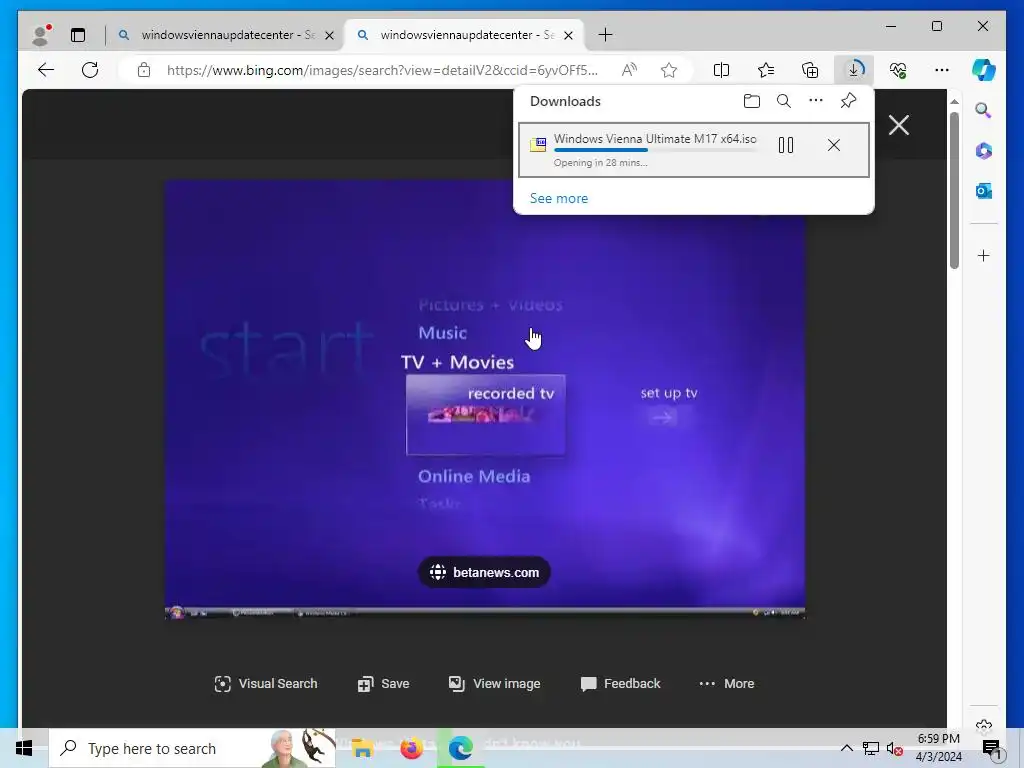Open volume tray icon

895,748
